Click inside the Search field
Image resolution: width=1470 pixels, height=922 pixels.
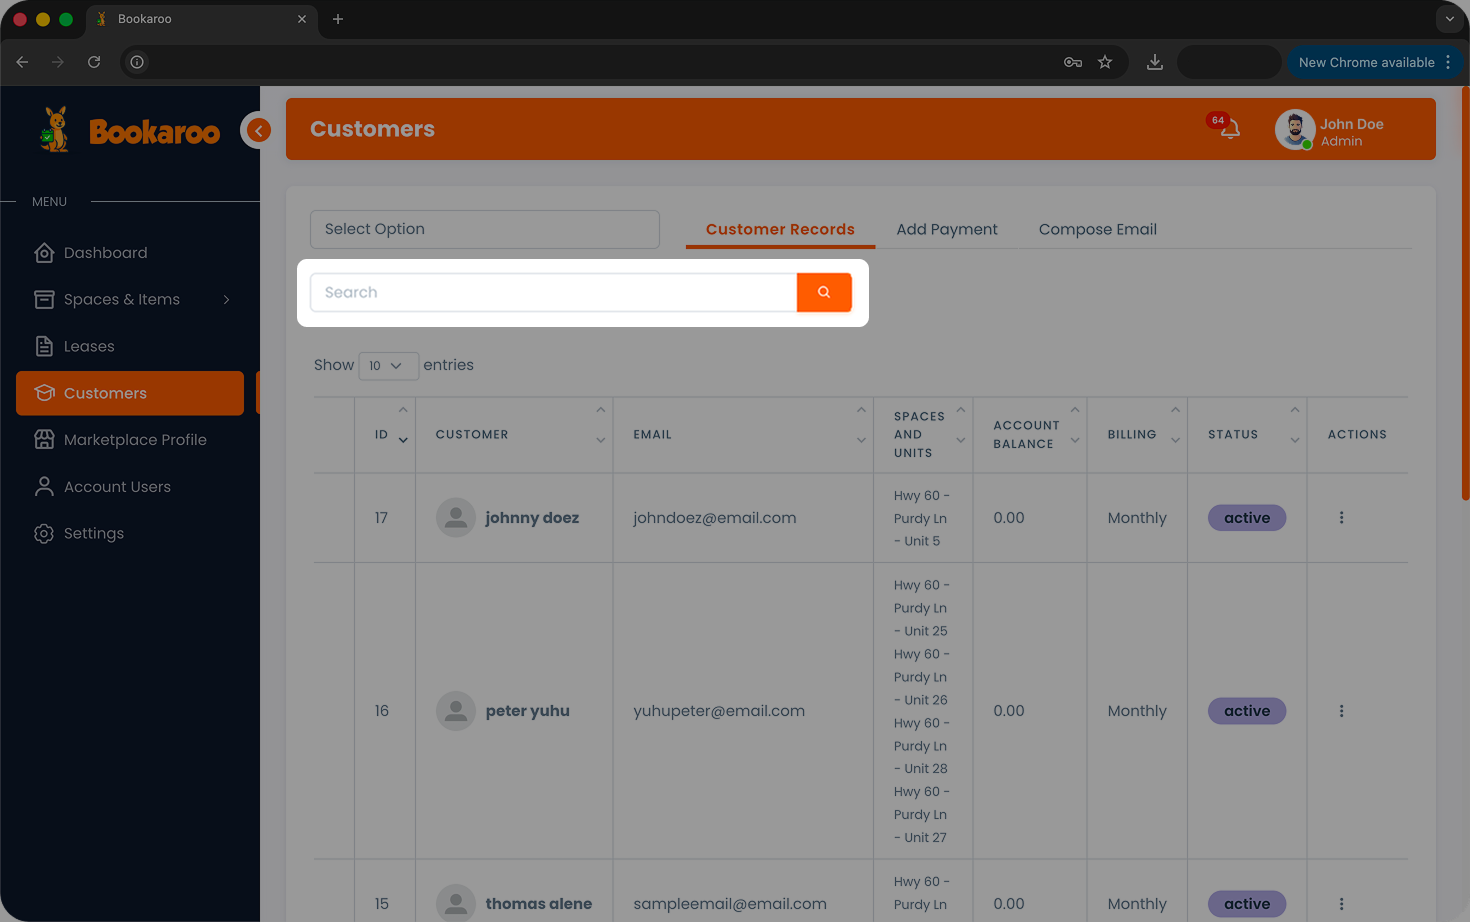553,292
